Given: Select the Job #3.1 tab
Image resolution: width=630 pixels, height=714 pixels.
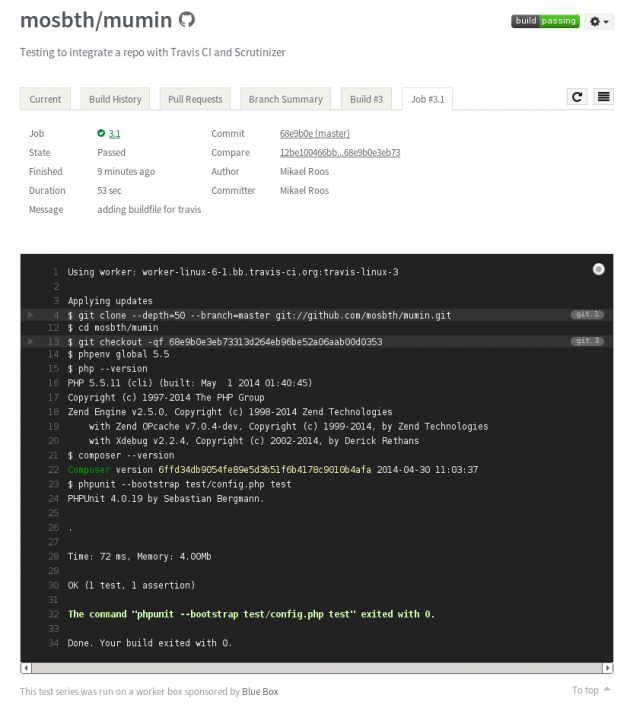Looking at the screenshot, I should tap(427, 99).
